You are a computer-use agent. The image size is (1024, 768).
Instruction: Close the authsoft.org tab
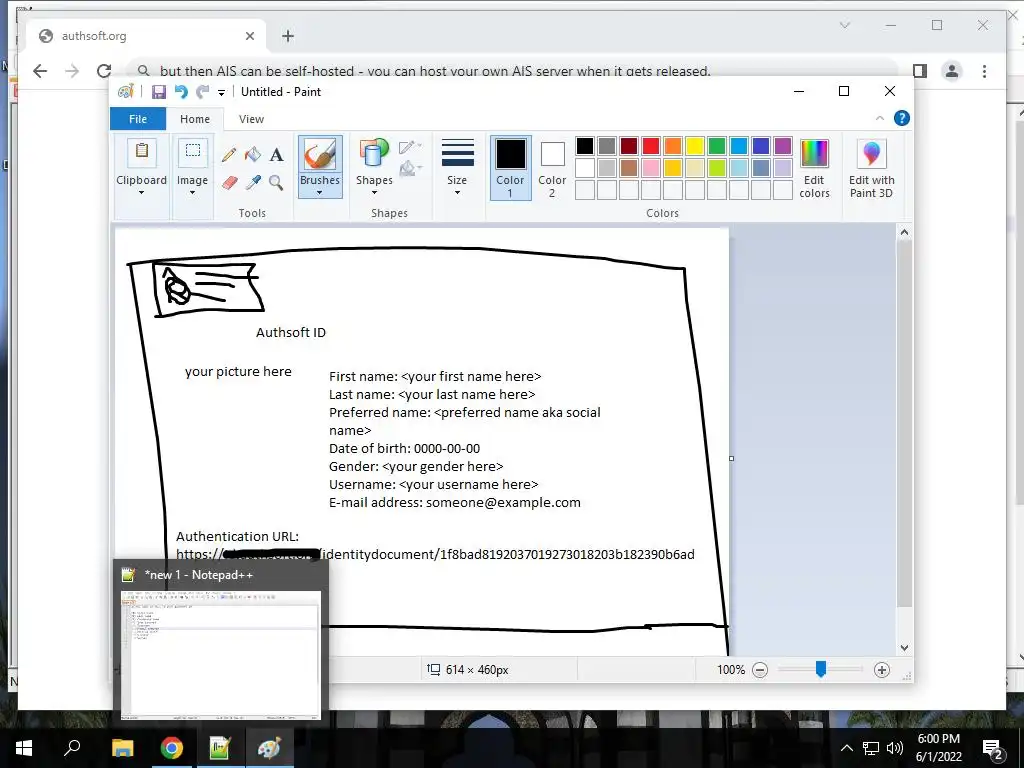click(x=249, y=36)
